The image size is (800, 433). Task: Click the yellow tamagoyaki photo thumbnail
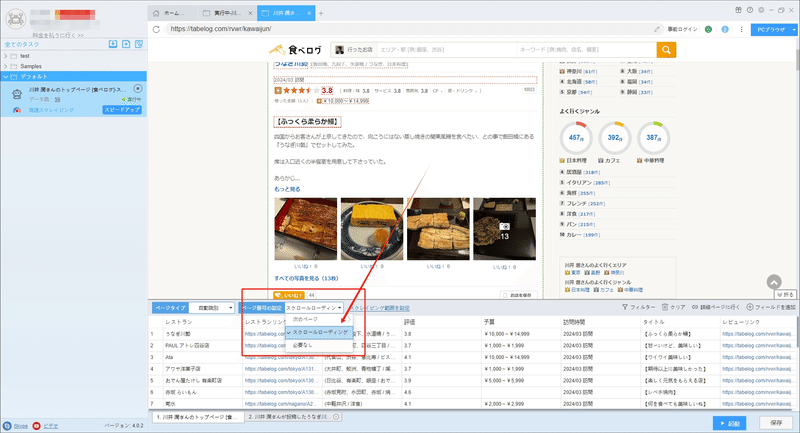(x=372, y=229)
